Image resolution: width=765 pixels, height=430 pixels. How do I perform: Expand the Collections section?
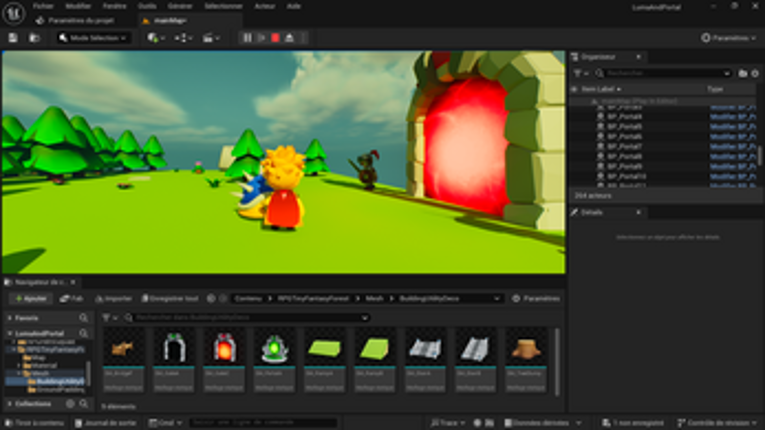10,404
